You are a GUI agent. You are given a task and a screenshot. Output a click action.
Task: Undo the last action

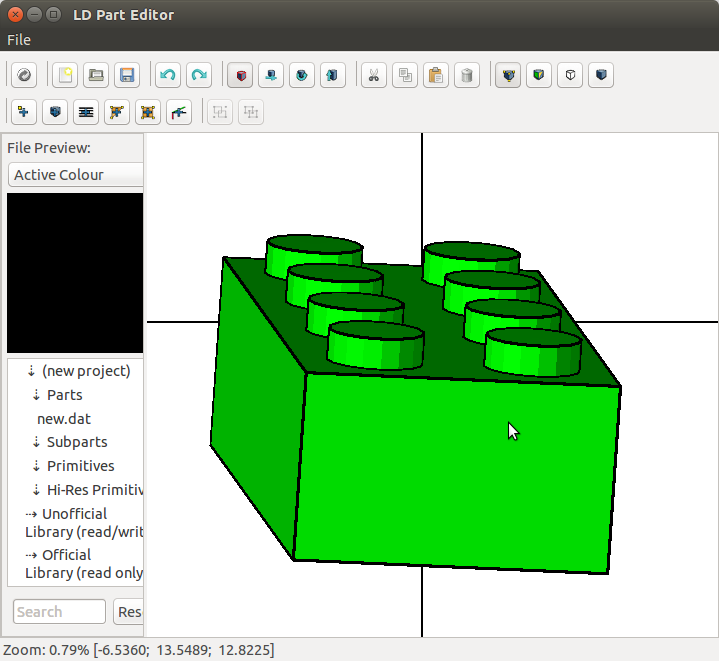pyautogui.click(x=168, y=75)
